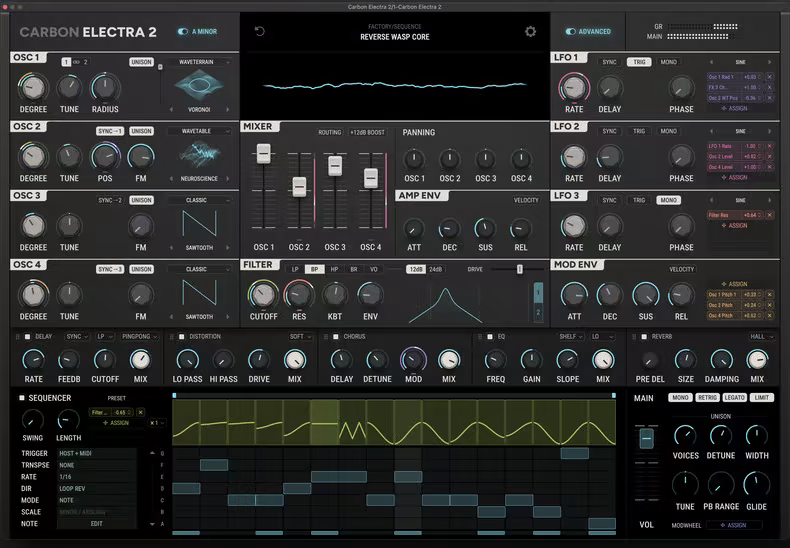This screenshot has height=548, width=790.
Task: Click the sequencer note range up arrow
Action: [152, 453]
